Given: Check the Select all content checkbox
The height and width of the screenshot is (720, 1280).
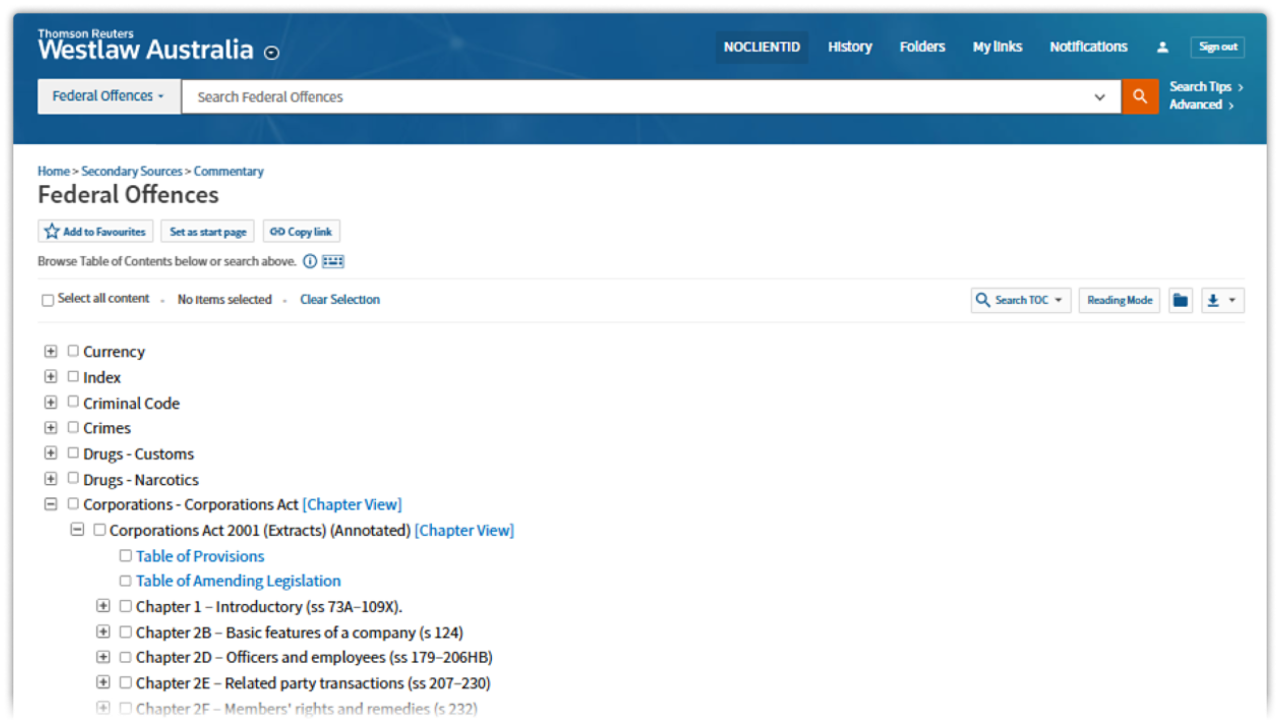Looking at the screenshot, I should click(x=47, y=300).
